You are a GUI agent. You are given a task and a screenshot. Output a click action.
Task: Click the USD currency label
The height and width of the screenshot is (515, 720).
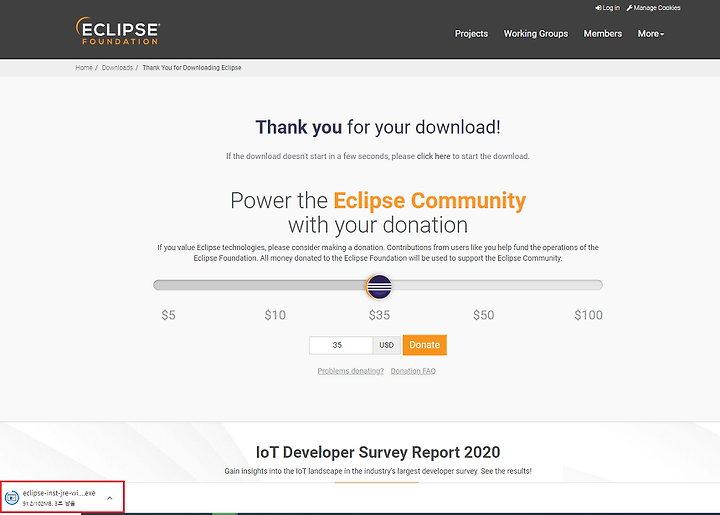(387, 345)
